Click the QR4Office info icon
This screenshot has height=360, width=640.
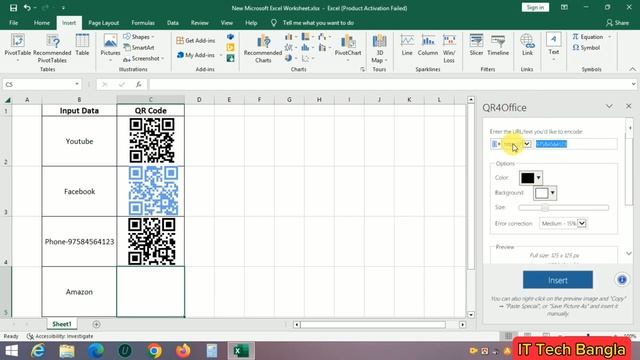(622, 280)
